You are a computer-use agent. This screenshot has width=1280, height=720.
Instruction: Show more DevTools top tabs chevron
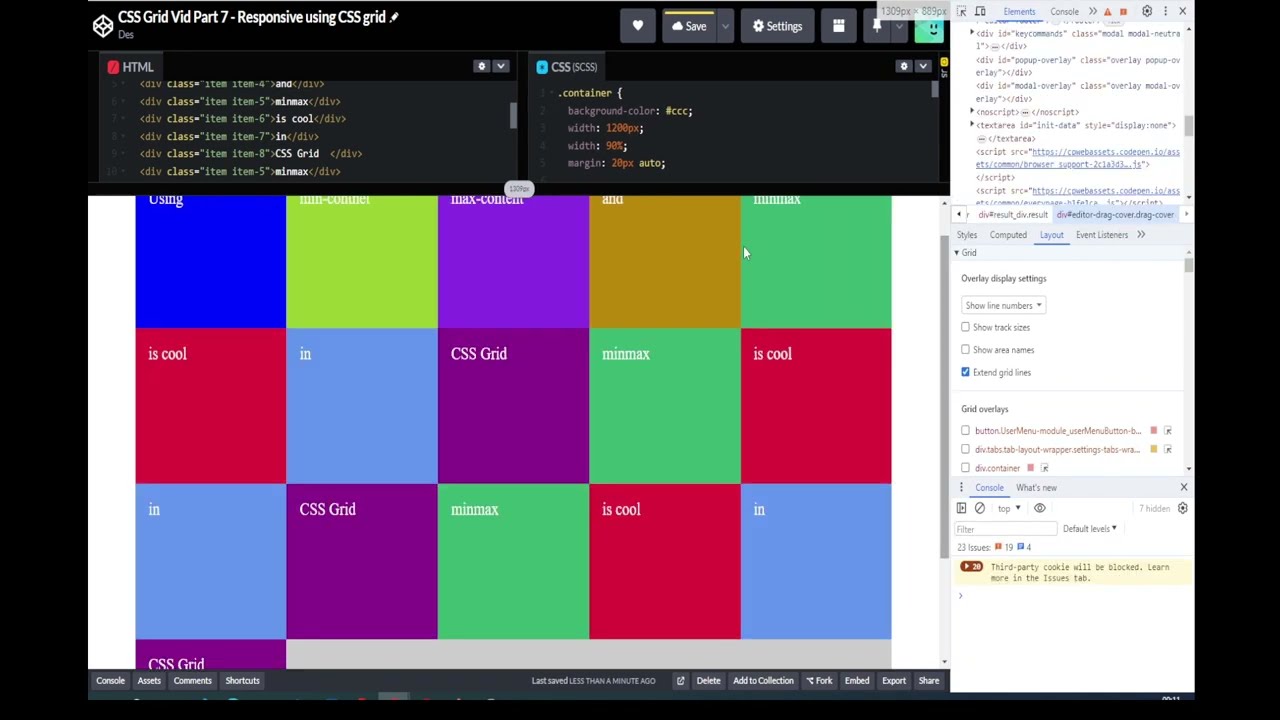1092,11
